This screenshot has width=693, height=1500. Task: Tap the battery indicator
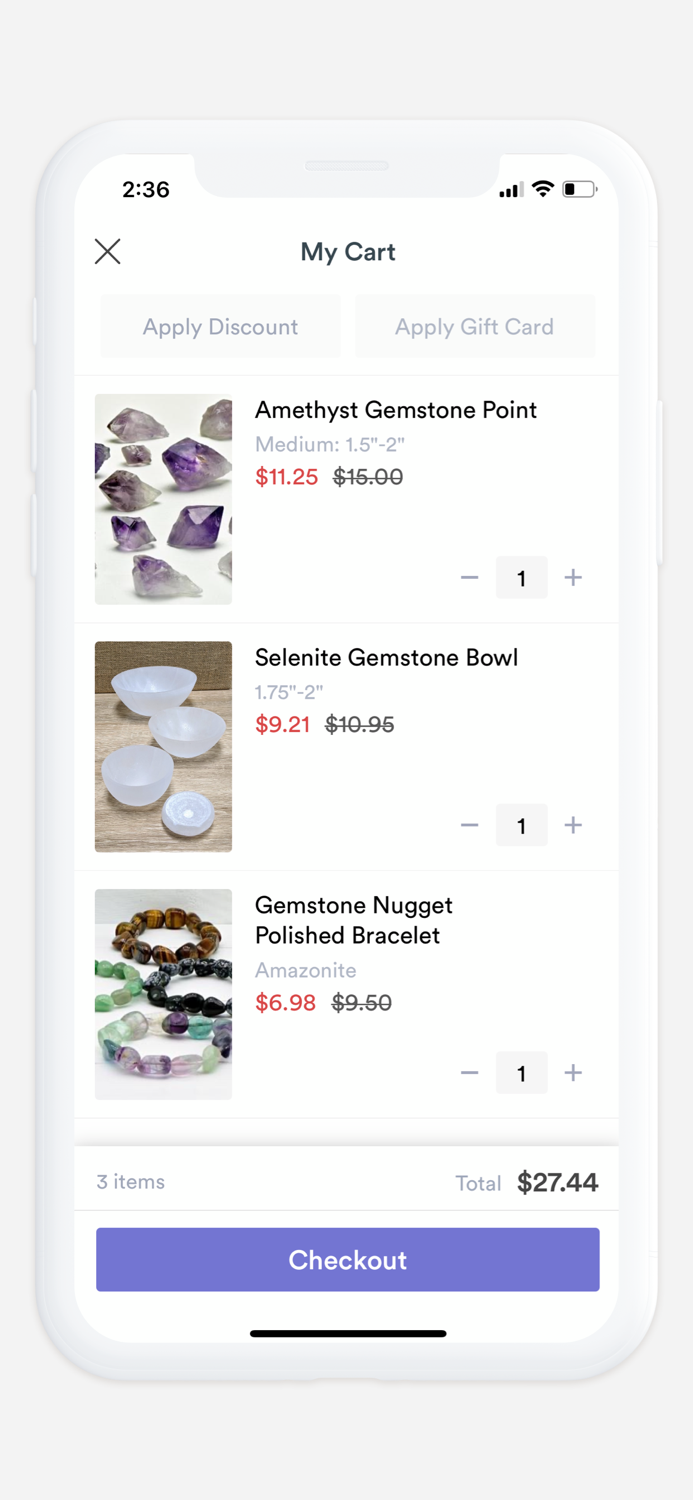(580, 188)
